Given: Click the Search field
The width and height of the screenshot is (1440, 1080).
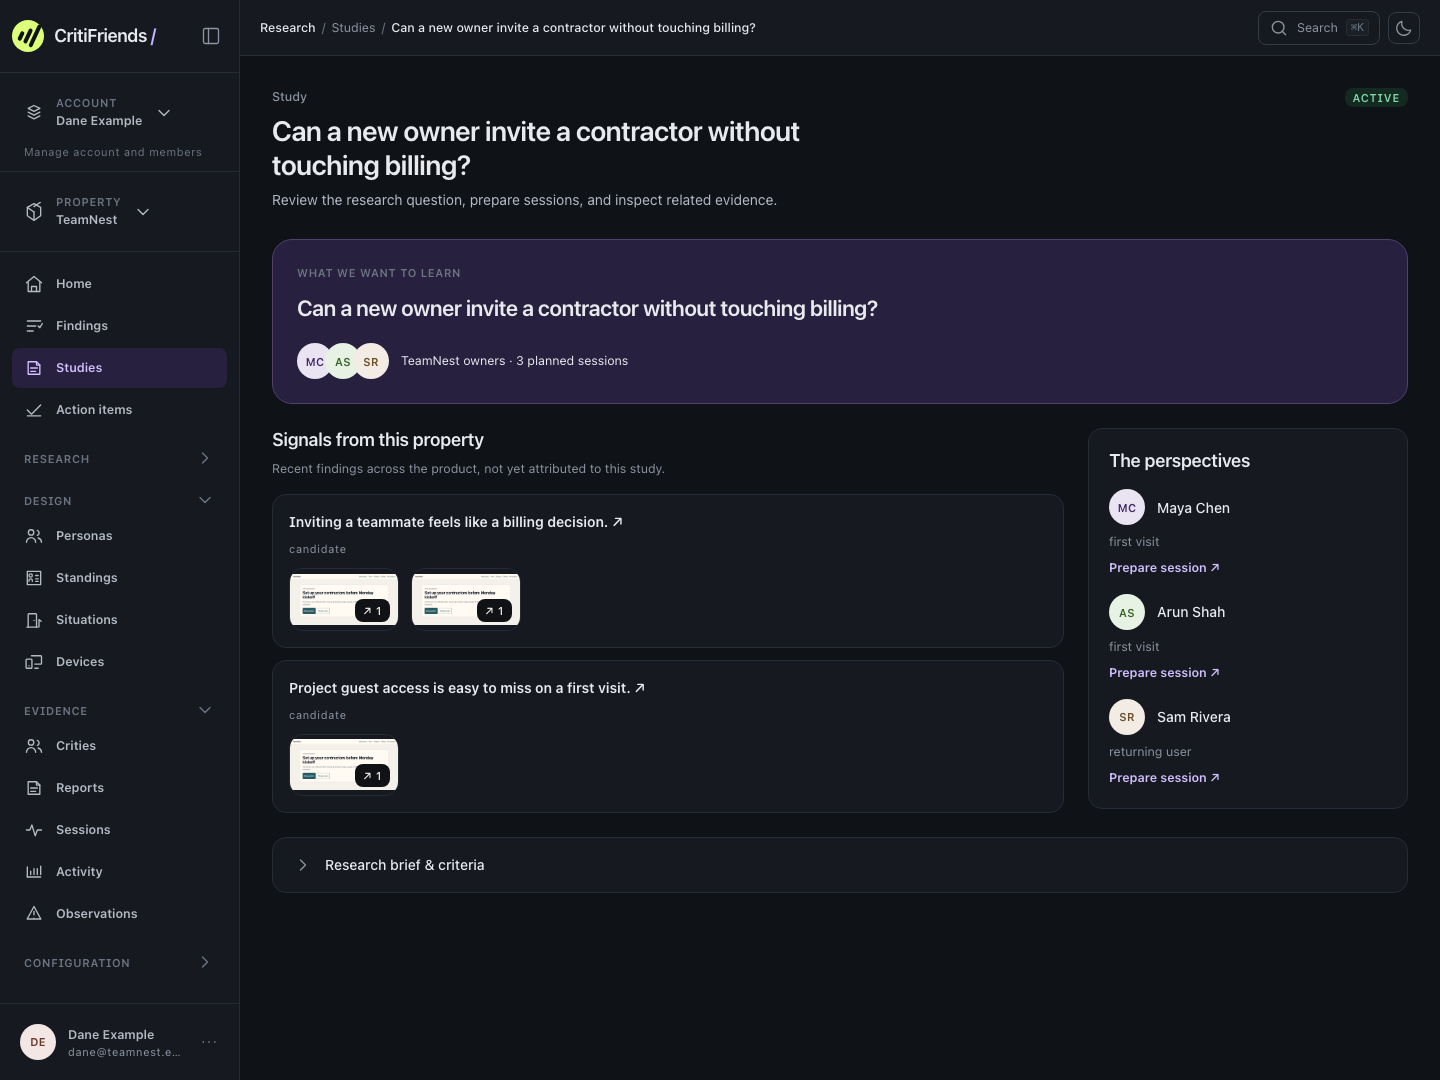Looking at the screenshot, I should [x=1318, y=28].
